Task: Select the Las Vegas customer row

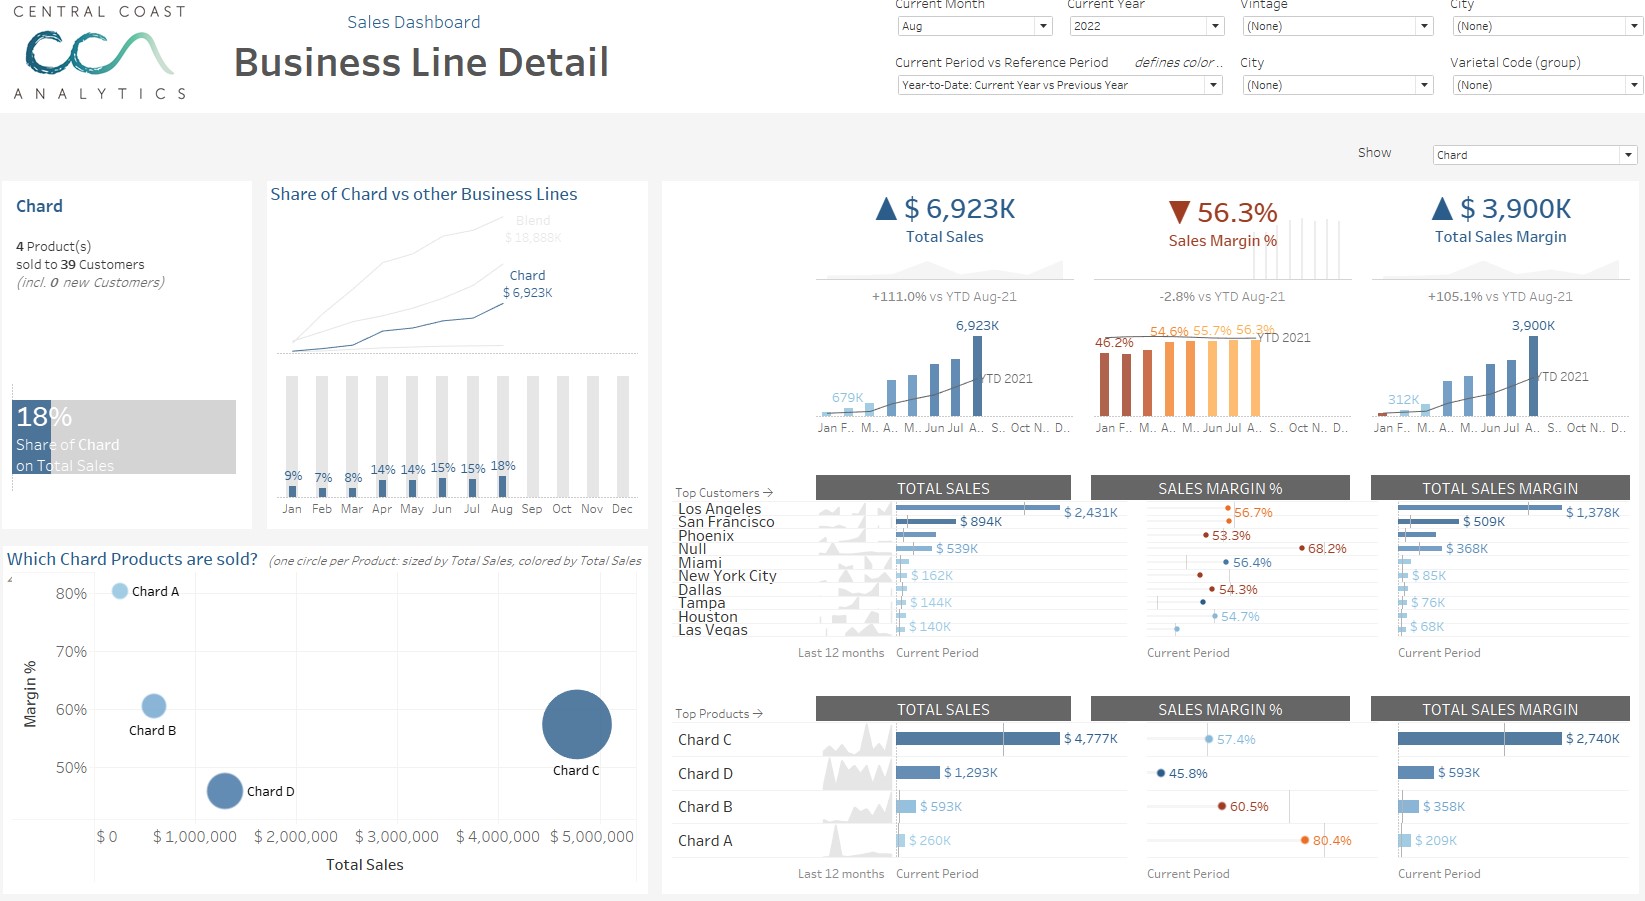Action: point(713,630)
